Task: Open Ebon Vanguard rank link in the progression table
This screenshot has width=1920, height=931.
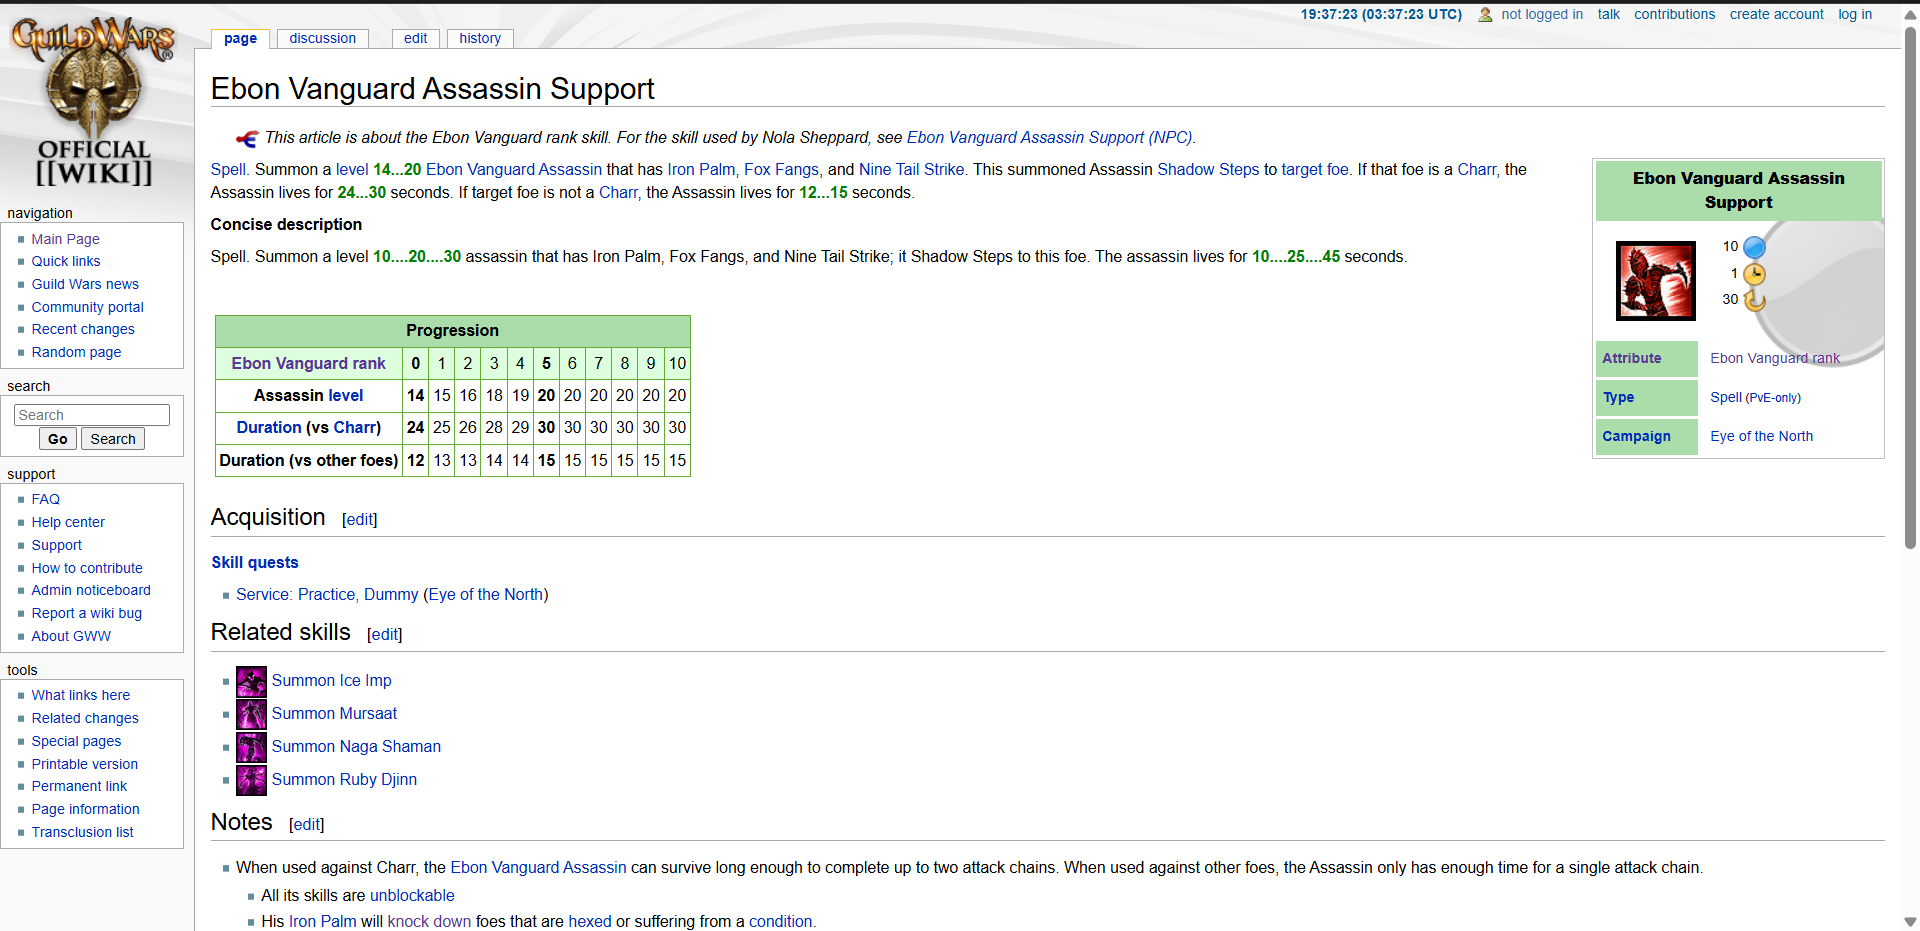Action: [x=308, y=363]
